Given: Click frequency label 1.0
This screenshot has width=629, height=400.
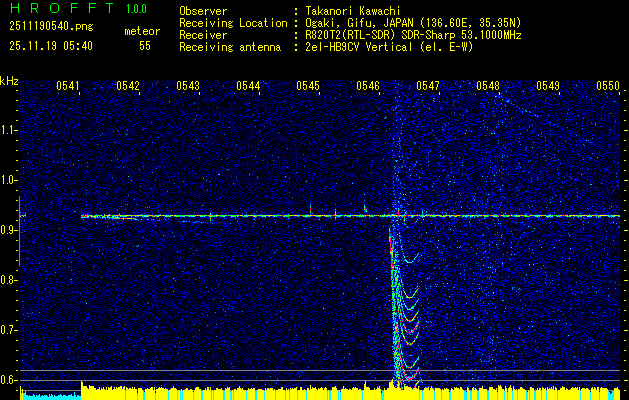Looking at the screenshot, I should pyautogui.click(x=9, y=180).
